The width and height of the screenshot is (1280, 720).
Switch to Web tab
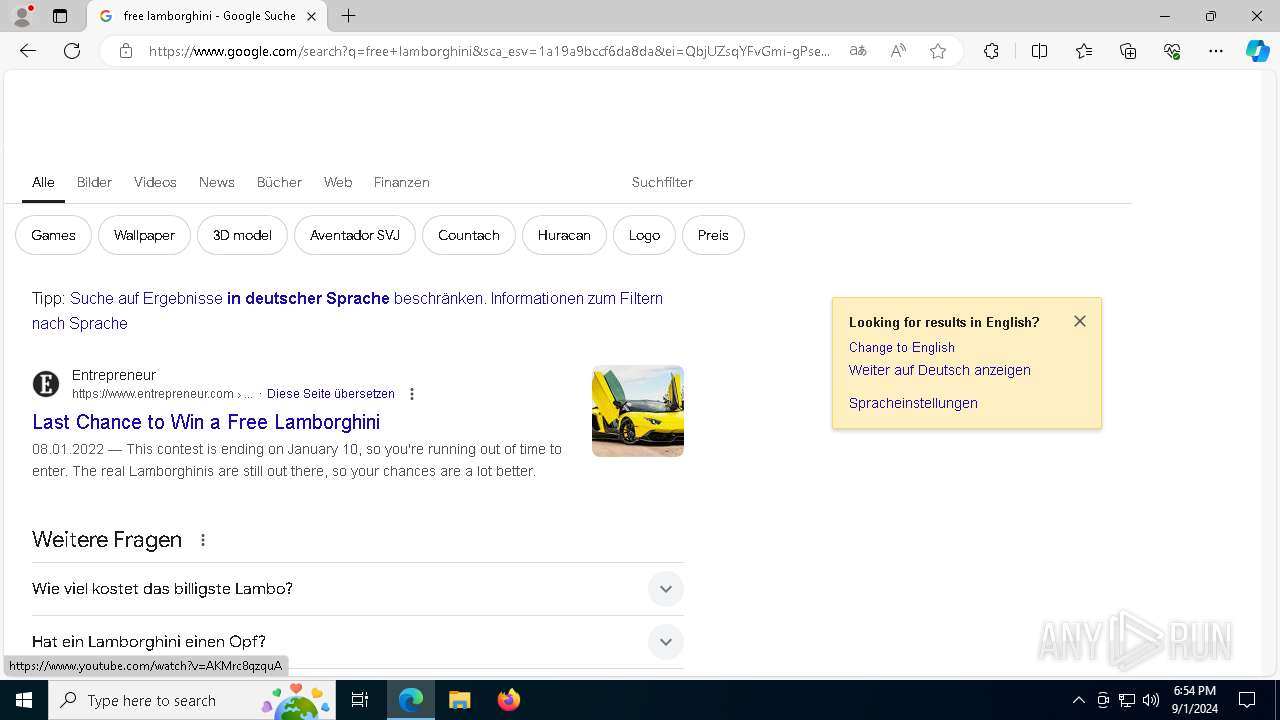(x=338, y=182)
